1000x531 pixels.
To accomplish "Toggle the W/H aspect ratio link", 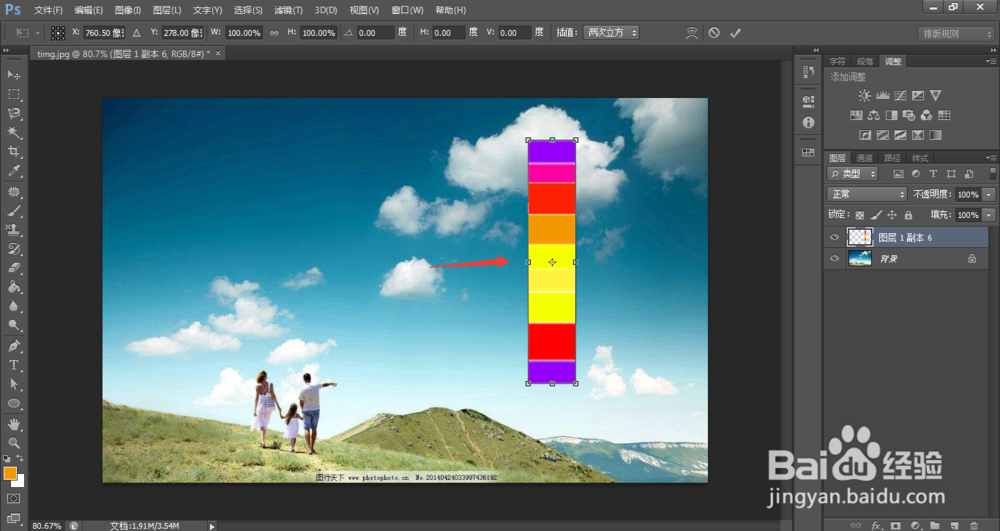I will (x=274, y=33).
